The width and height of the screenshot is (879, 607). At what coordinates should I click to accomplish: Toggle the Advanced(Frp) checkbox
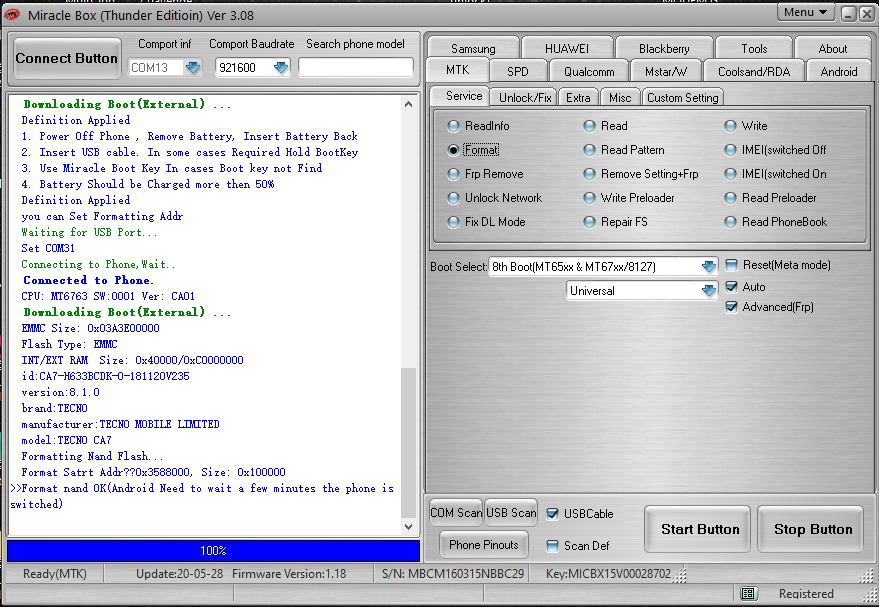tap(732, 307)
